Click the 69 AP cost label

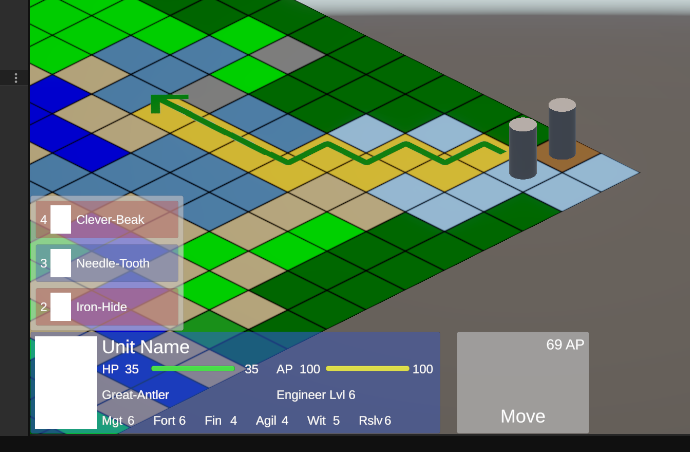click(565, 345)
